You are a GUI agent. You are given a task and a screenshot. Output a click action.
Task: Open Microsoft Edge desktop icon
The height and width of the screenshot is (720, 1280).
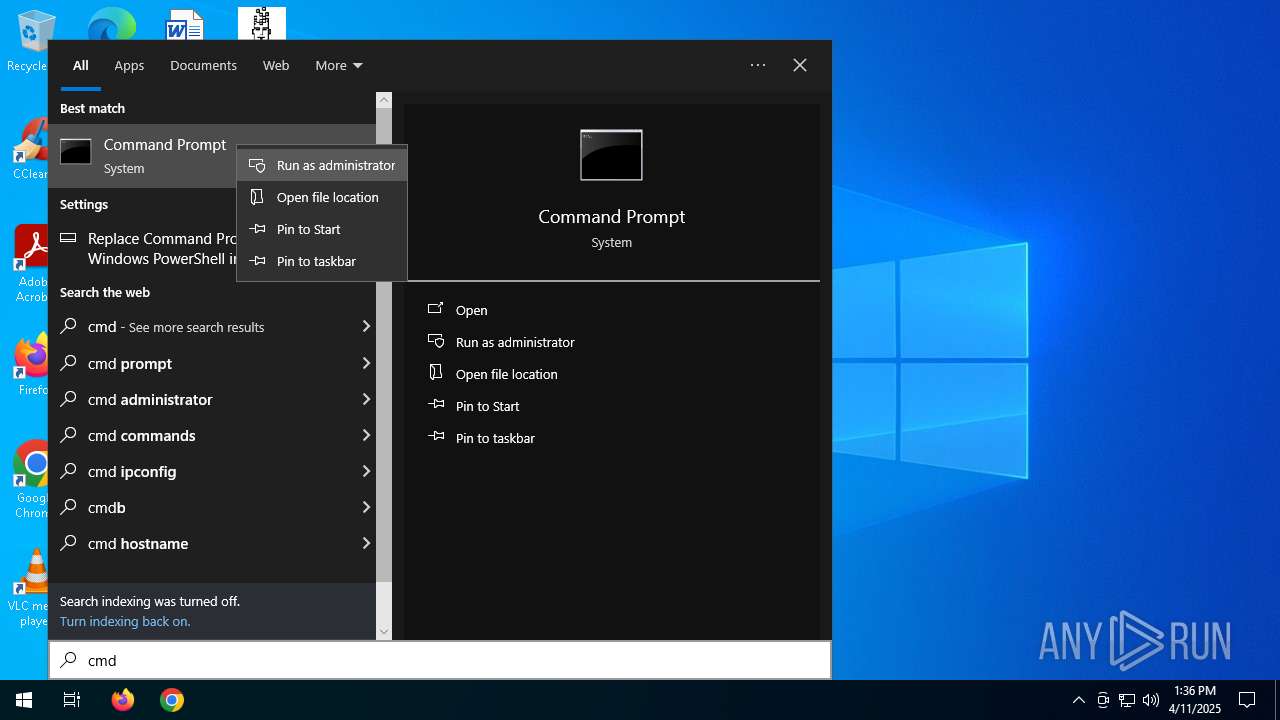(112, 24)
